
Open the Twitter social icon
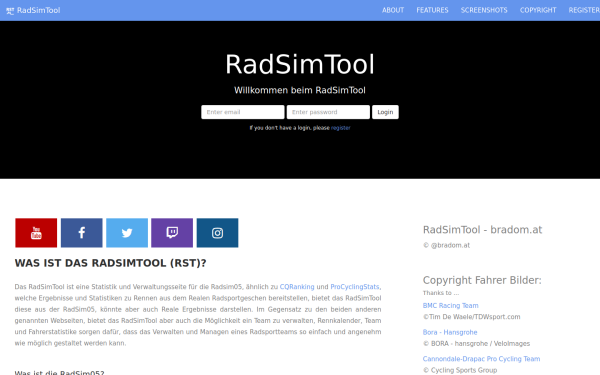tap(127, 233)
